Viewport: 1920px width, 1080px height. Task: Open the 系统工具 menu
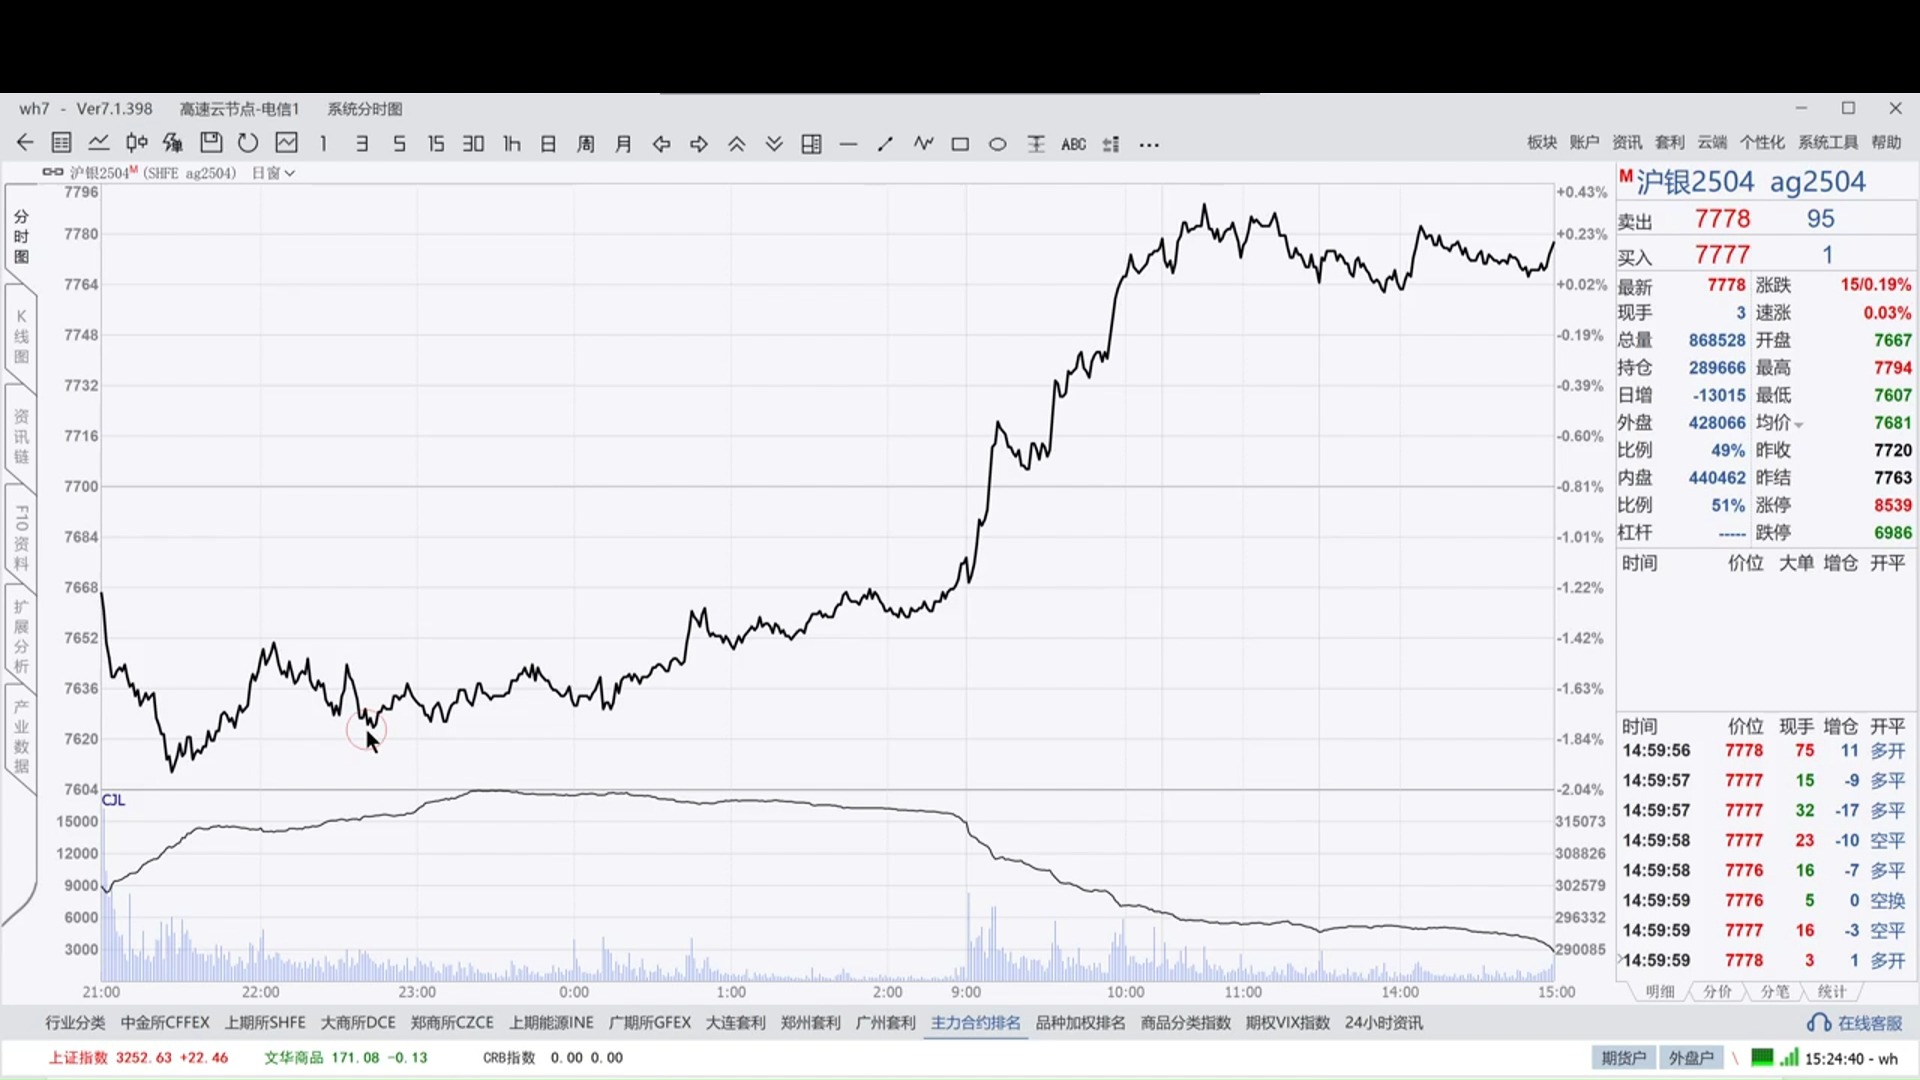tap(1828, 142)
